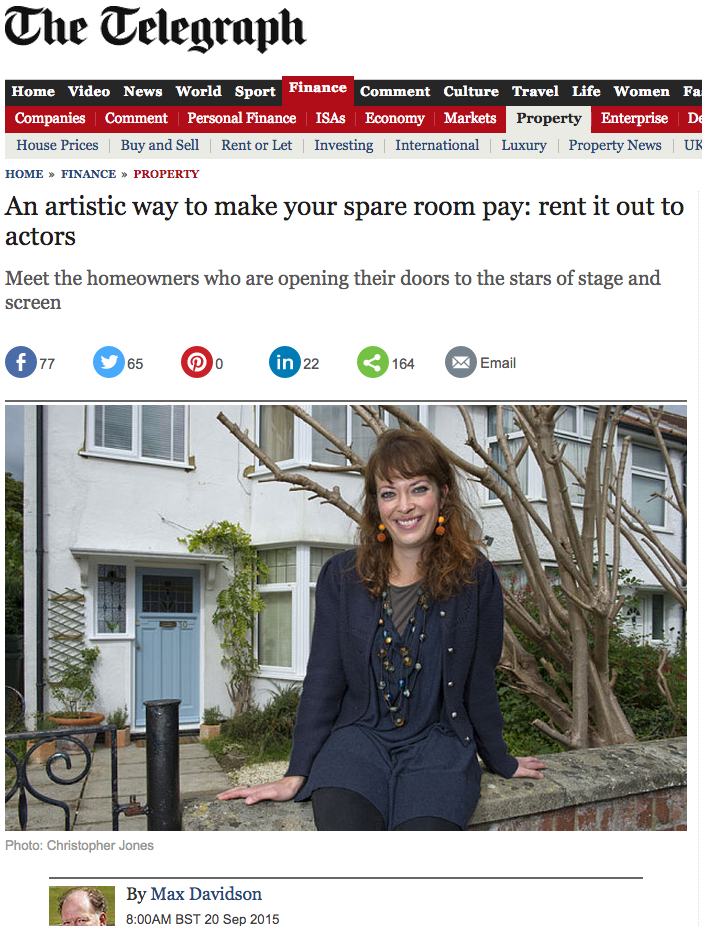This screenshot has height=926, width=702.
Task: Open the article's main photo
Action: 346,618
